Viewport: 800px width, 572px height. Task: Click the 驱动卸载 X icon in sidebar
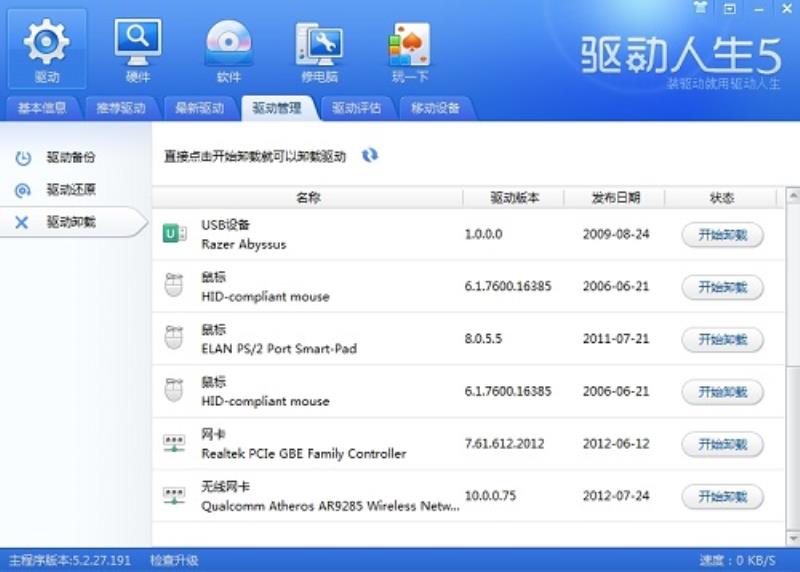22,222
